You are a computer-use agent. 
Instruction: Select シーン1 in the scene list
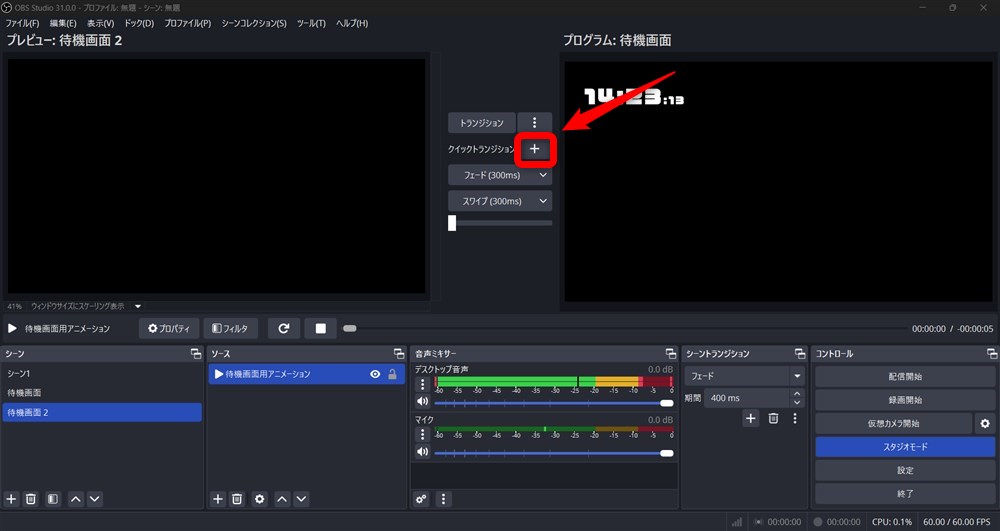point(102,374)
